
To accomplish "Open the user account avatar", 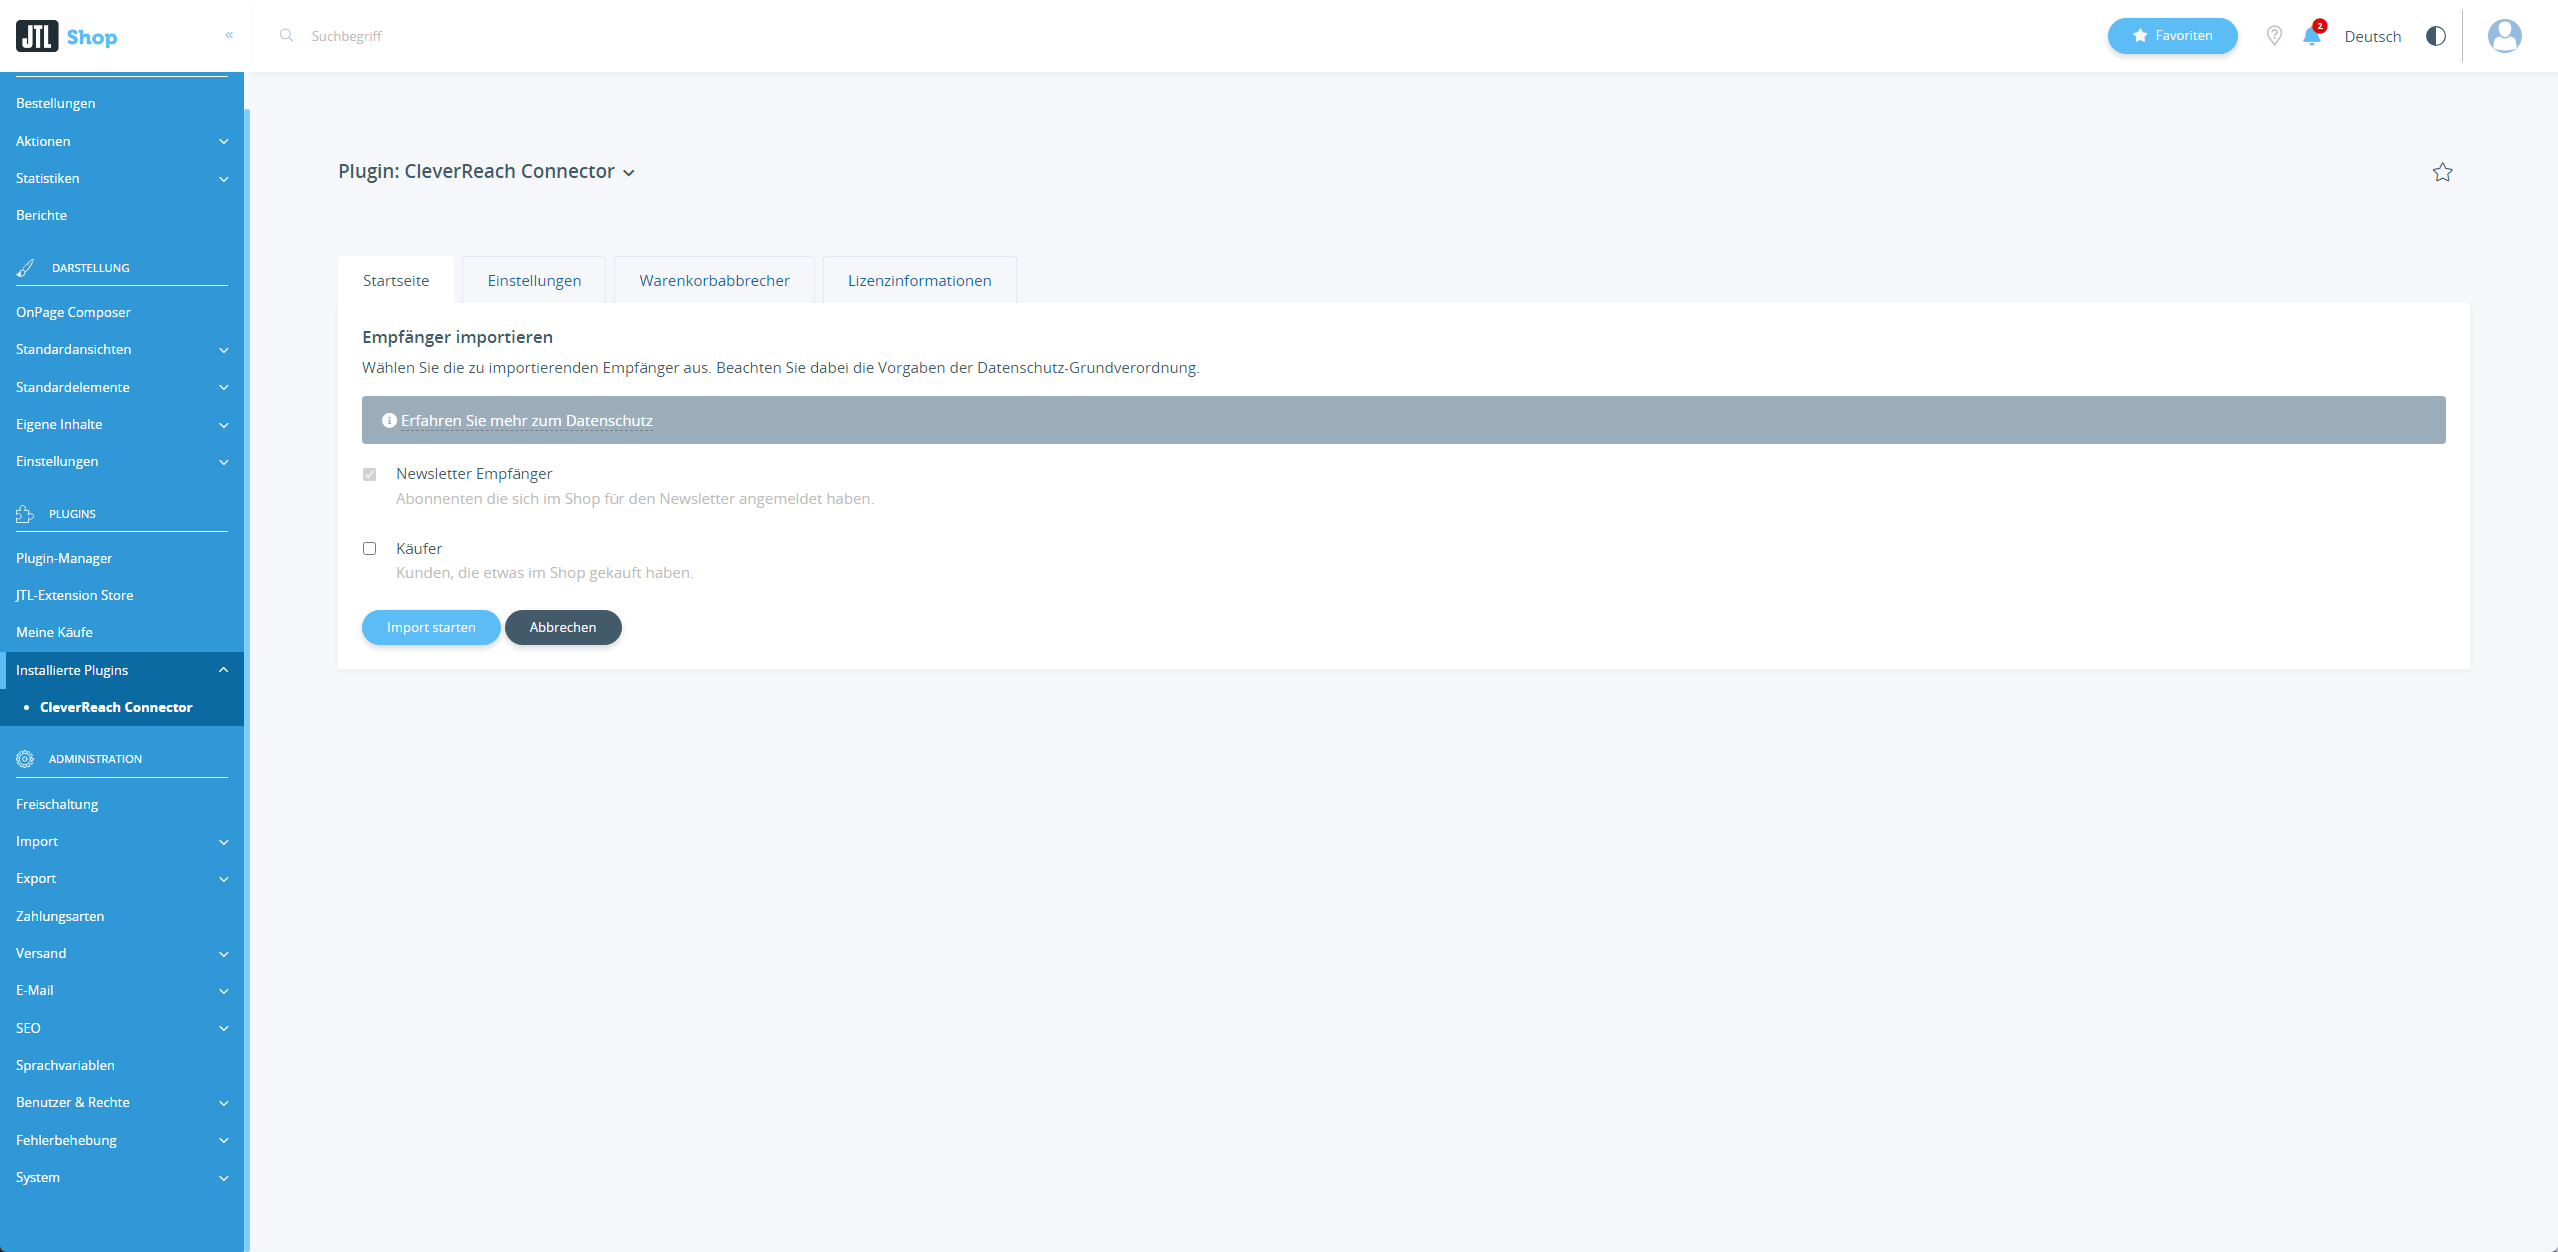I will [2504, 36].
